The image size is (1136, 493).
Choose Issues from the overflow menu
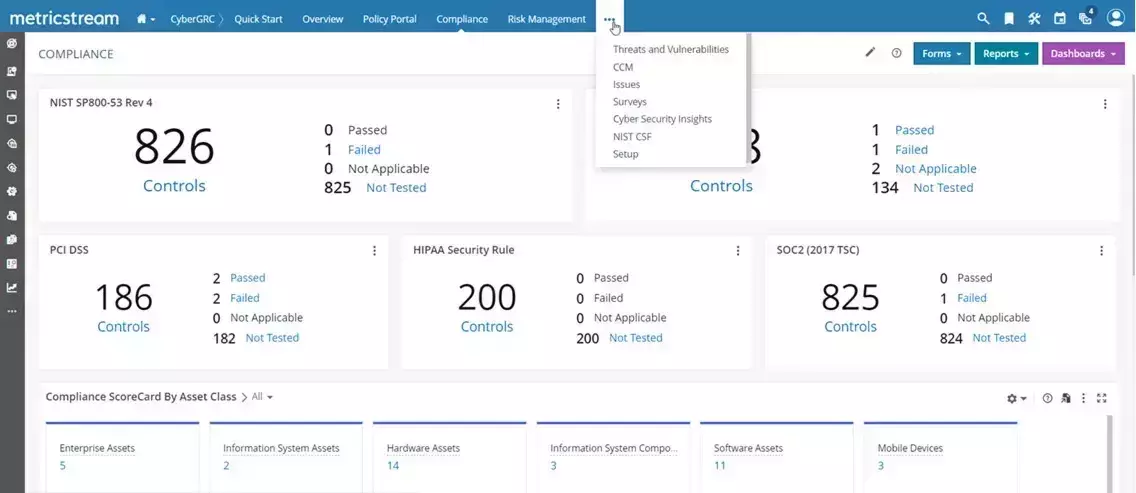coord(626,84)
